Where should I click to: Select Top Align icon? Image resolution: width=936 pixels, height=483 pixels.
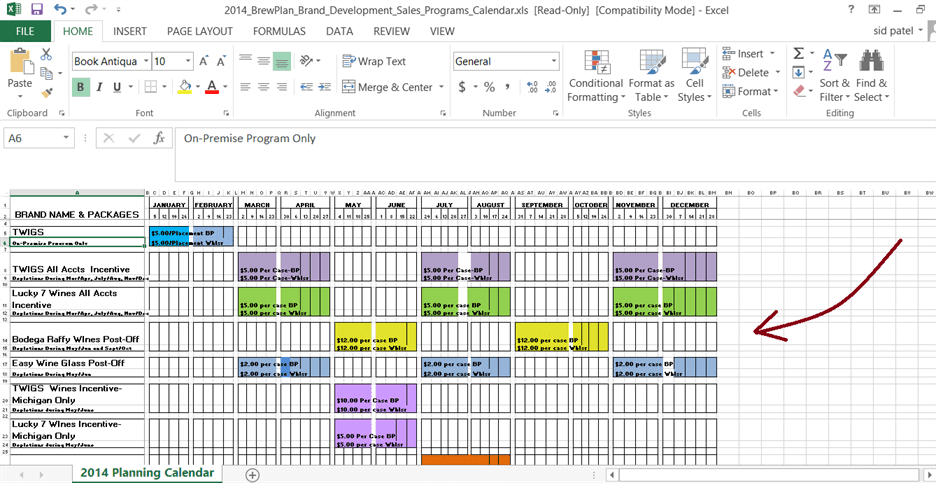coord(245,60)
